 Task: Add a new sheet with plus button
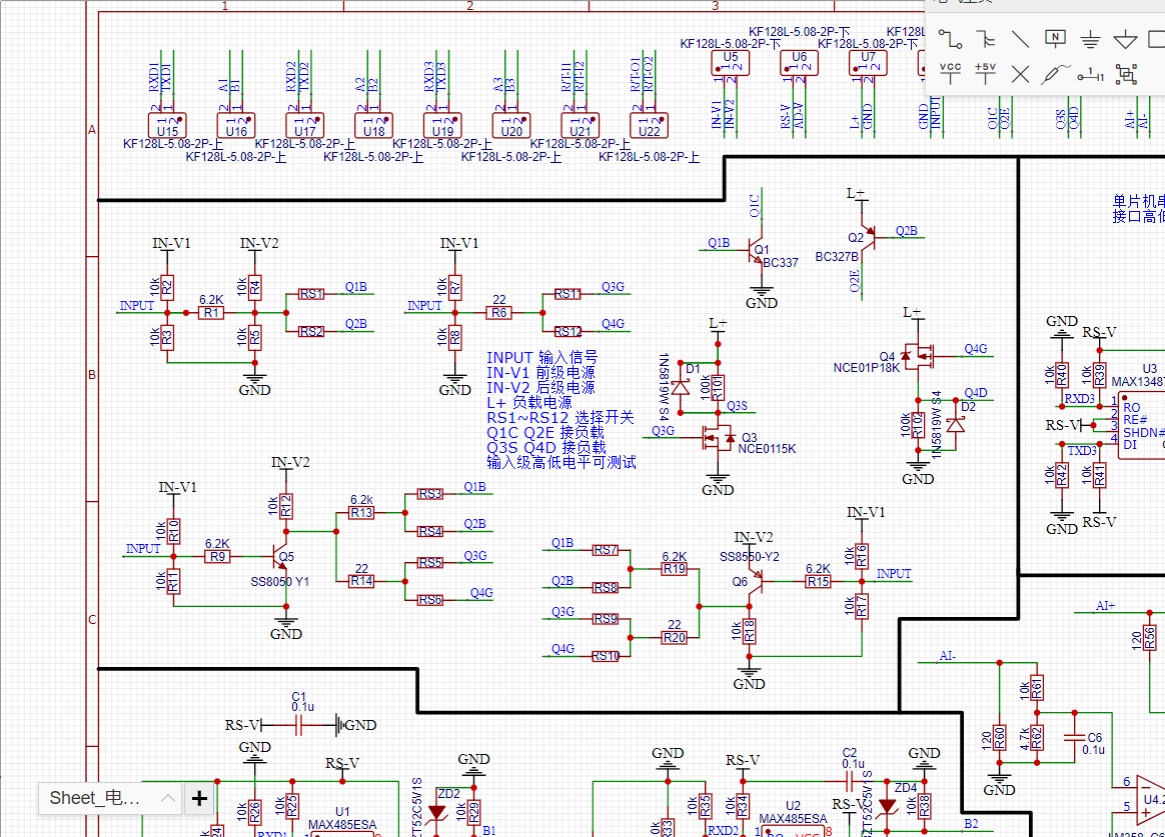point(199,798)
